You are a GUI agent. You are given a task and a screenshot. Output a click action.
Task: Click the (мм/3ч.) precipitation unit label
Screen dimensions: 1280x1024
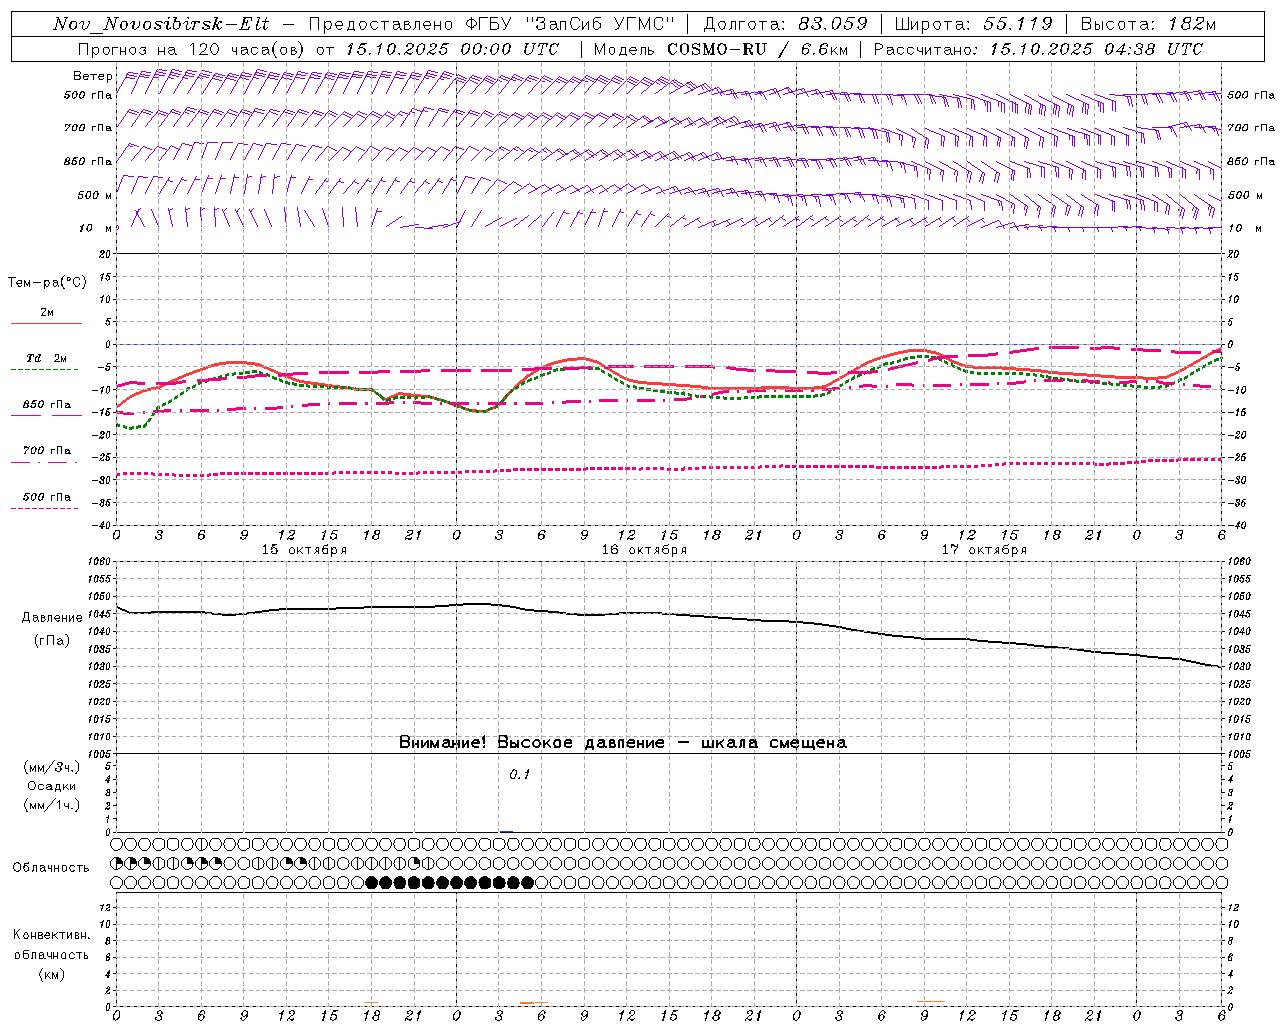[52, 767]
